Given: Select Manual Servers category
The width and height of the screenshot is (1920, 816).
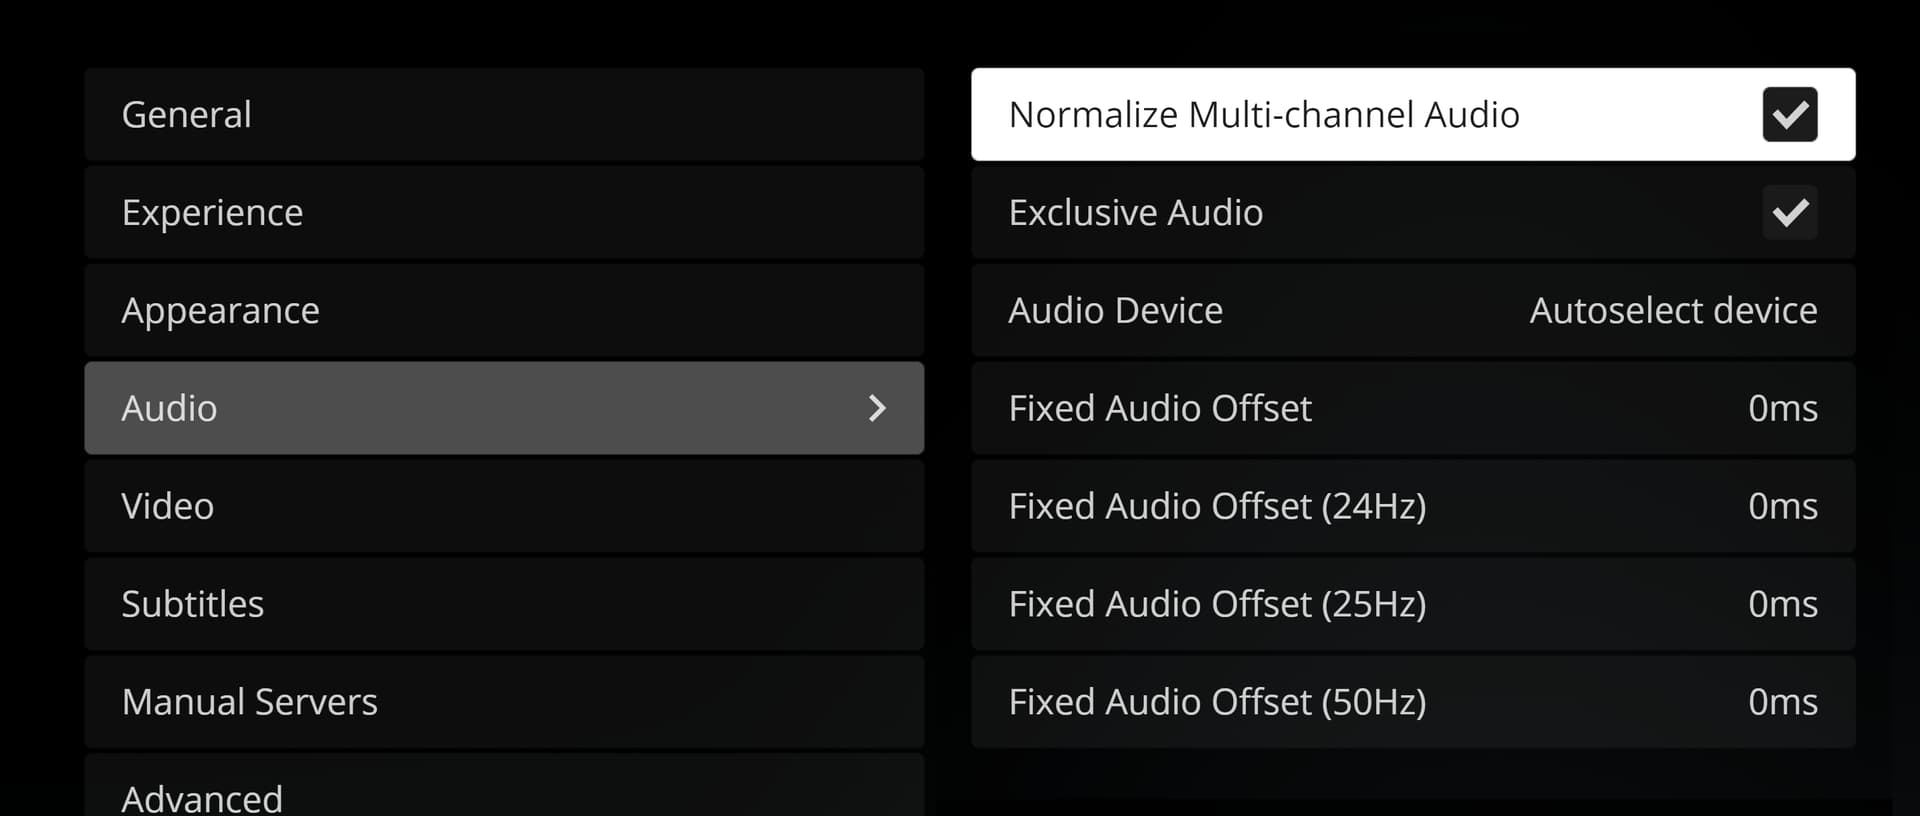Looking at the screenshot, I should 504,702.
